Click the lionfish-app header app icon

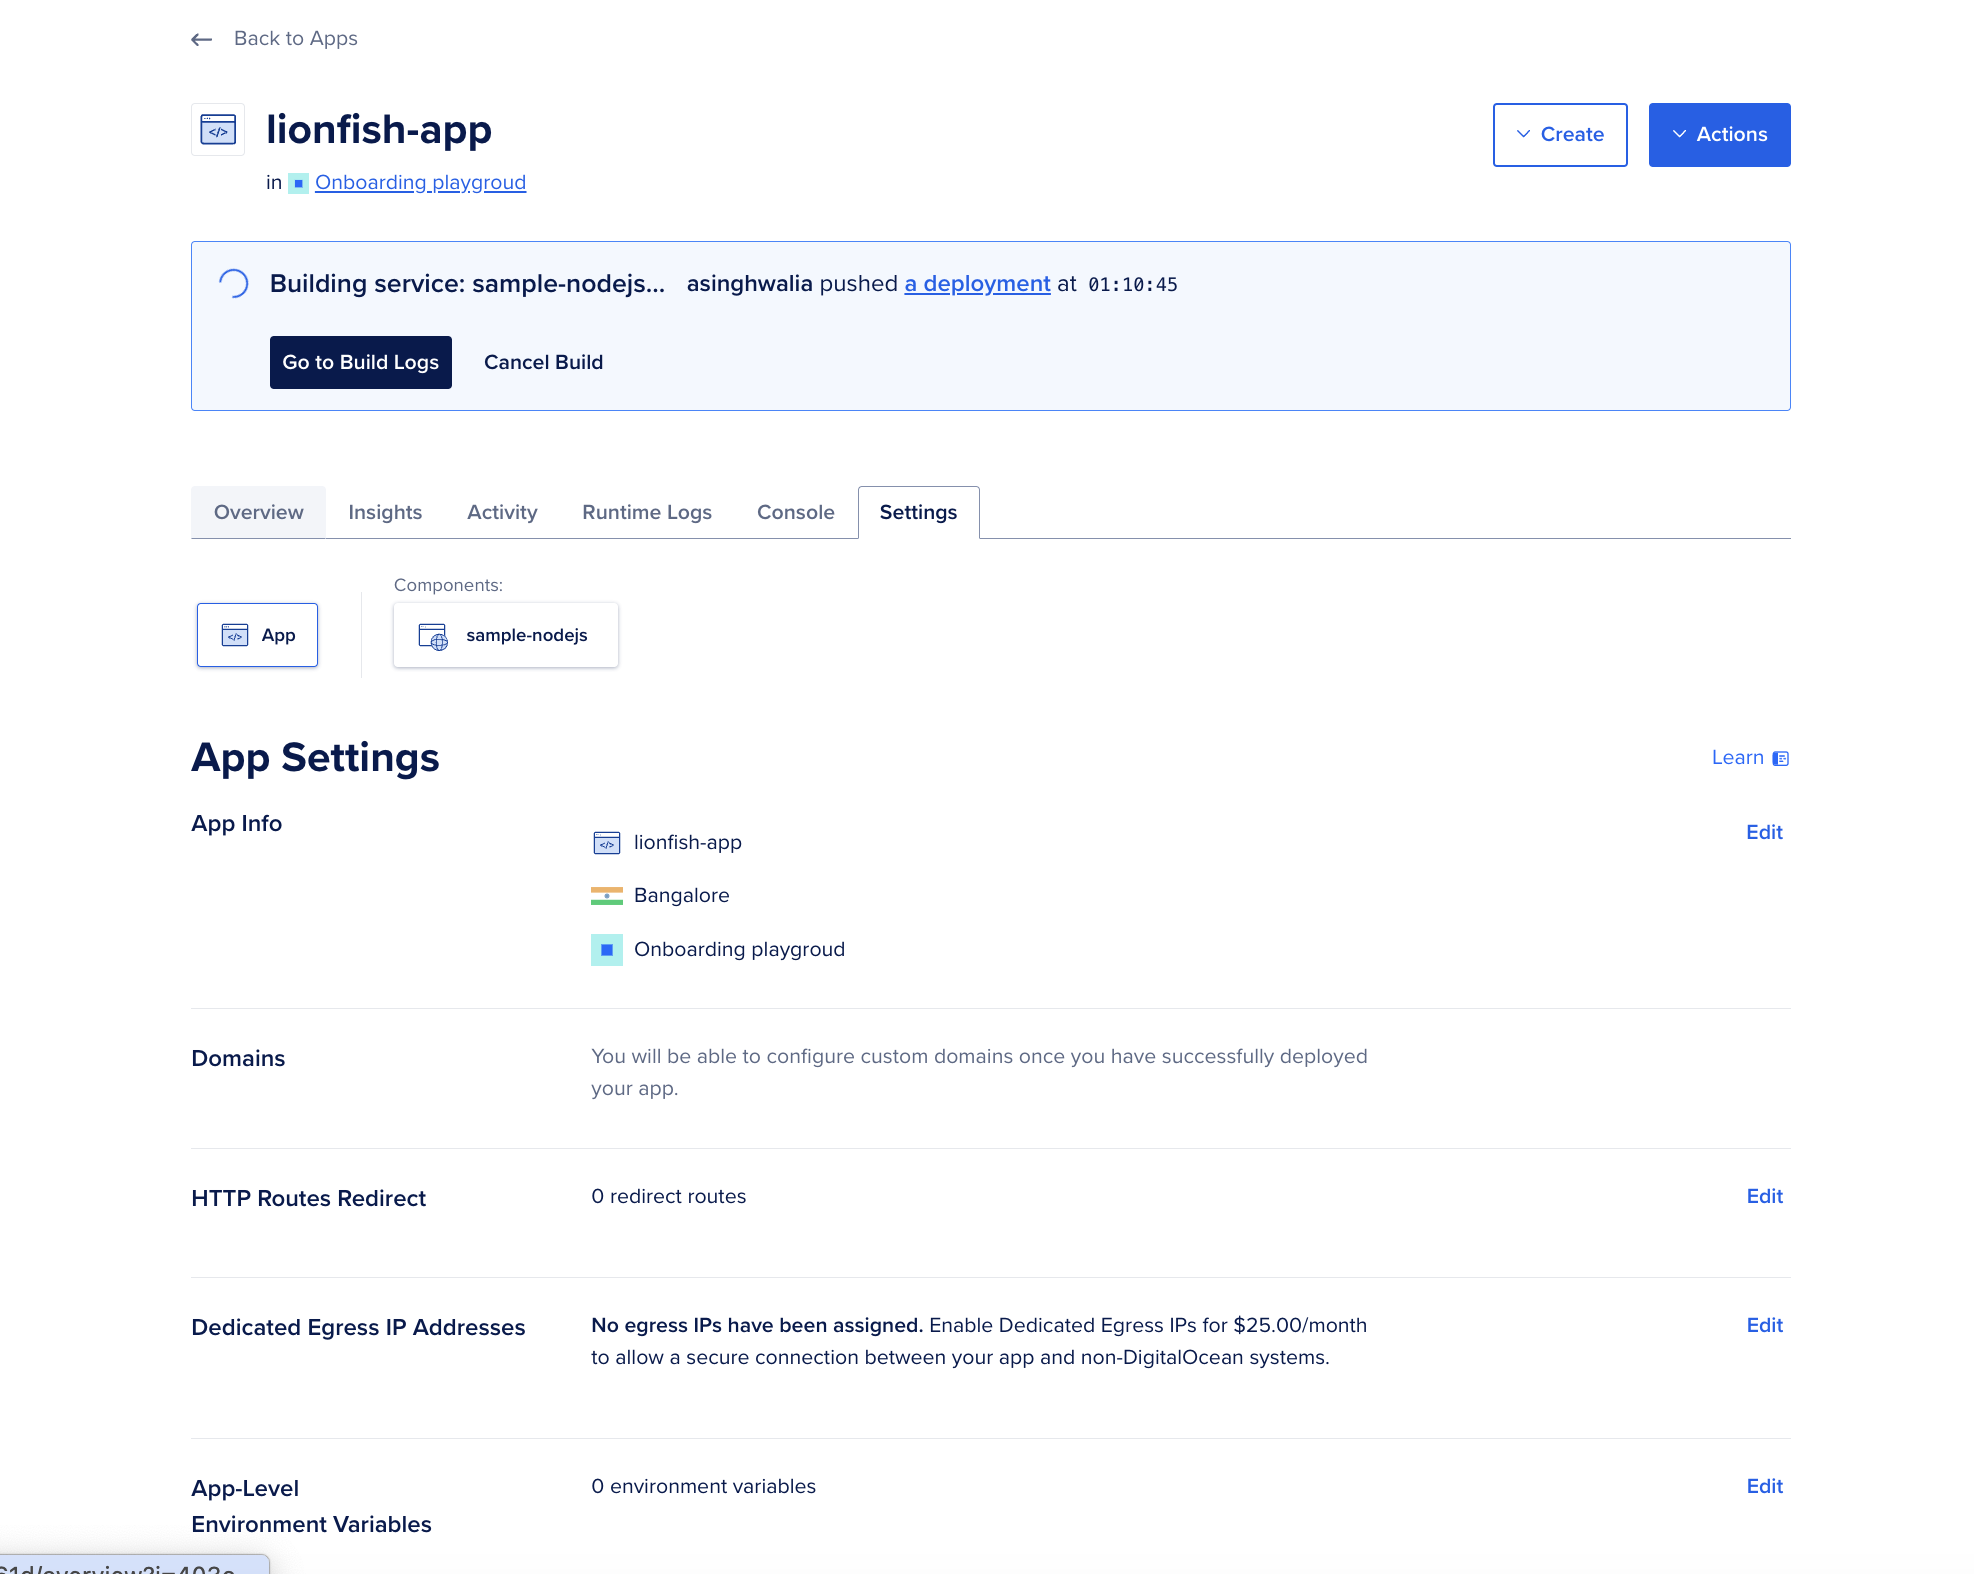[x=218, y=130]
